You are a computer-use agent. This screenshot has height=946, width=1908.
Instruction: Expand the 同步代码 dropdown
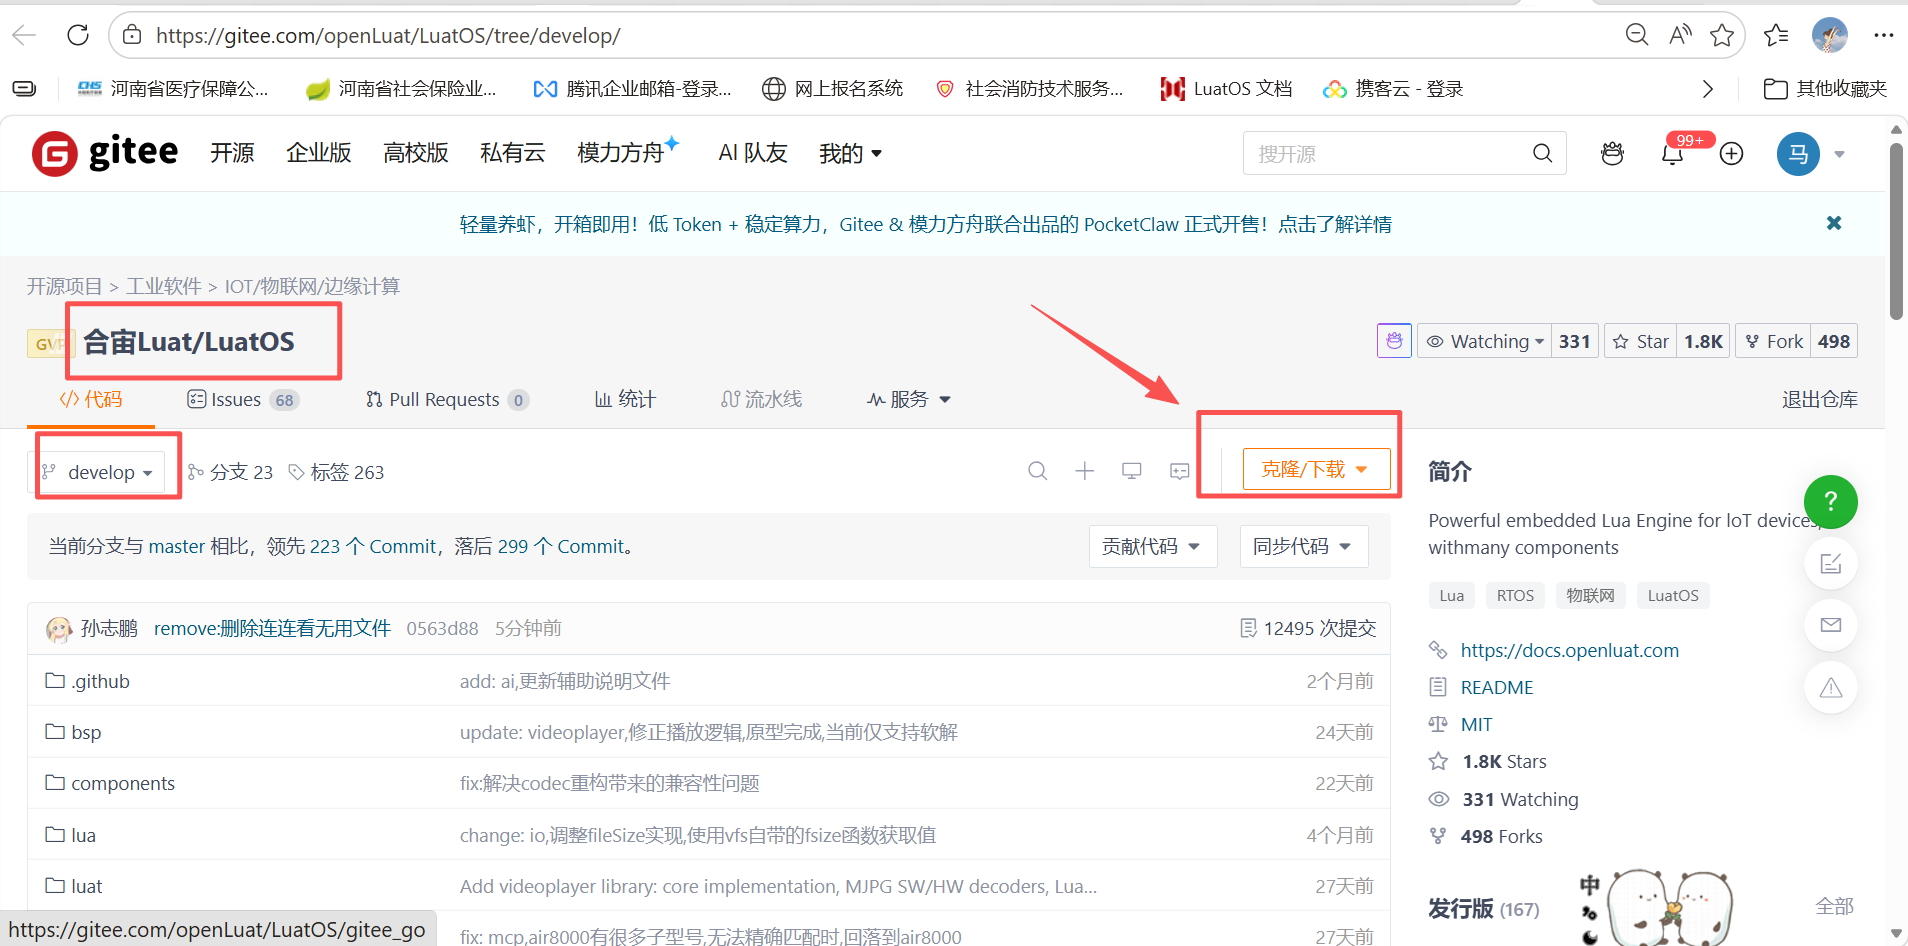pyautogui.click(x=1303, y=546)
